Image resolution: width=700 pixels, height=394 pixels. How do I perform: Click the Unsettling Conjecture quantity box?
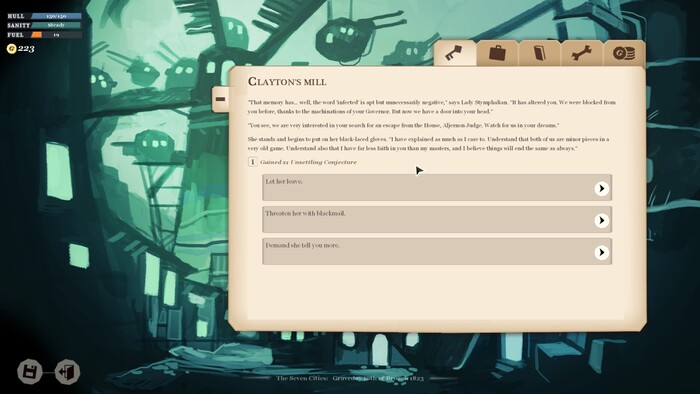point(253,162)
